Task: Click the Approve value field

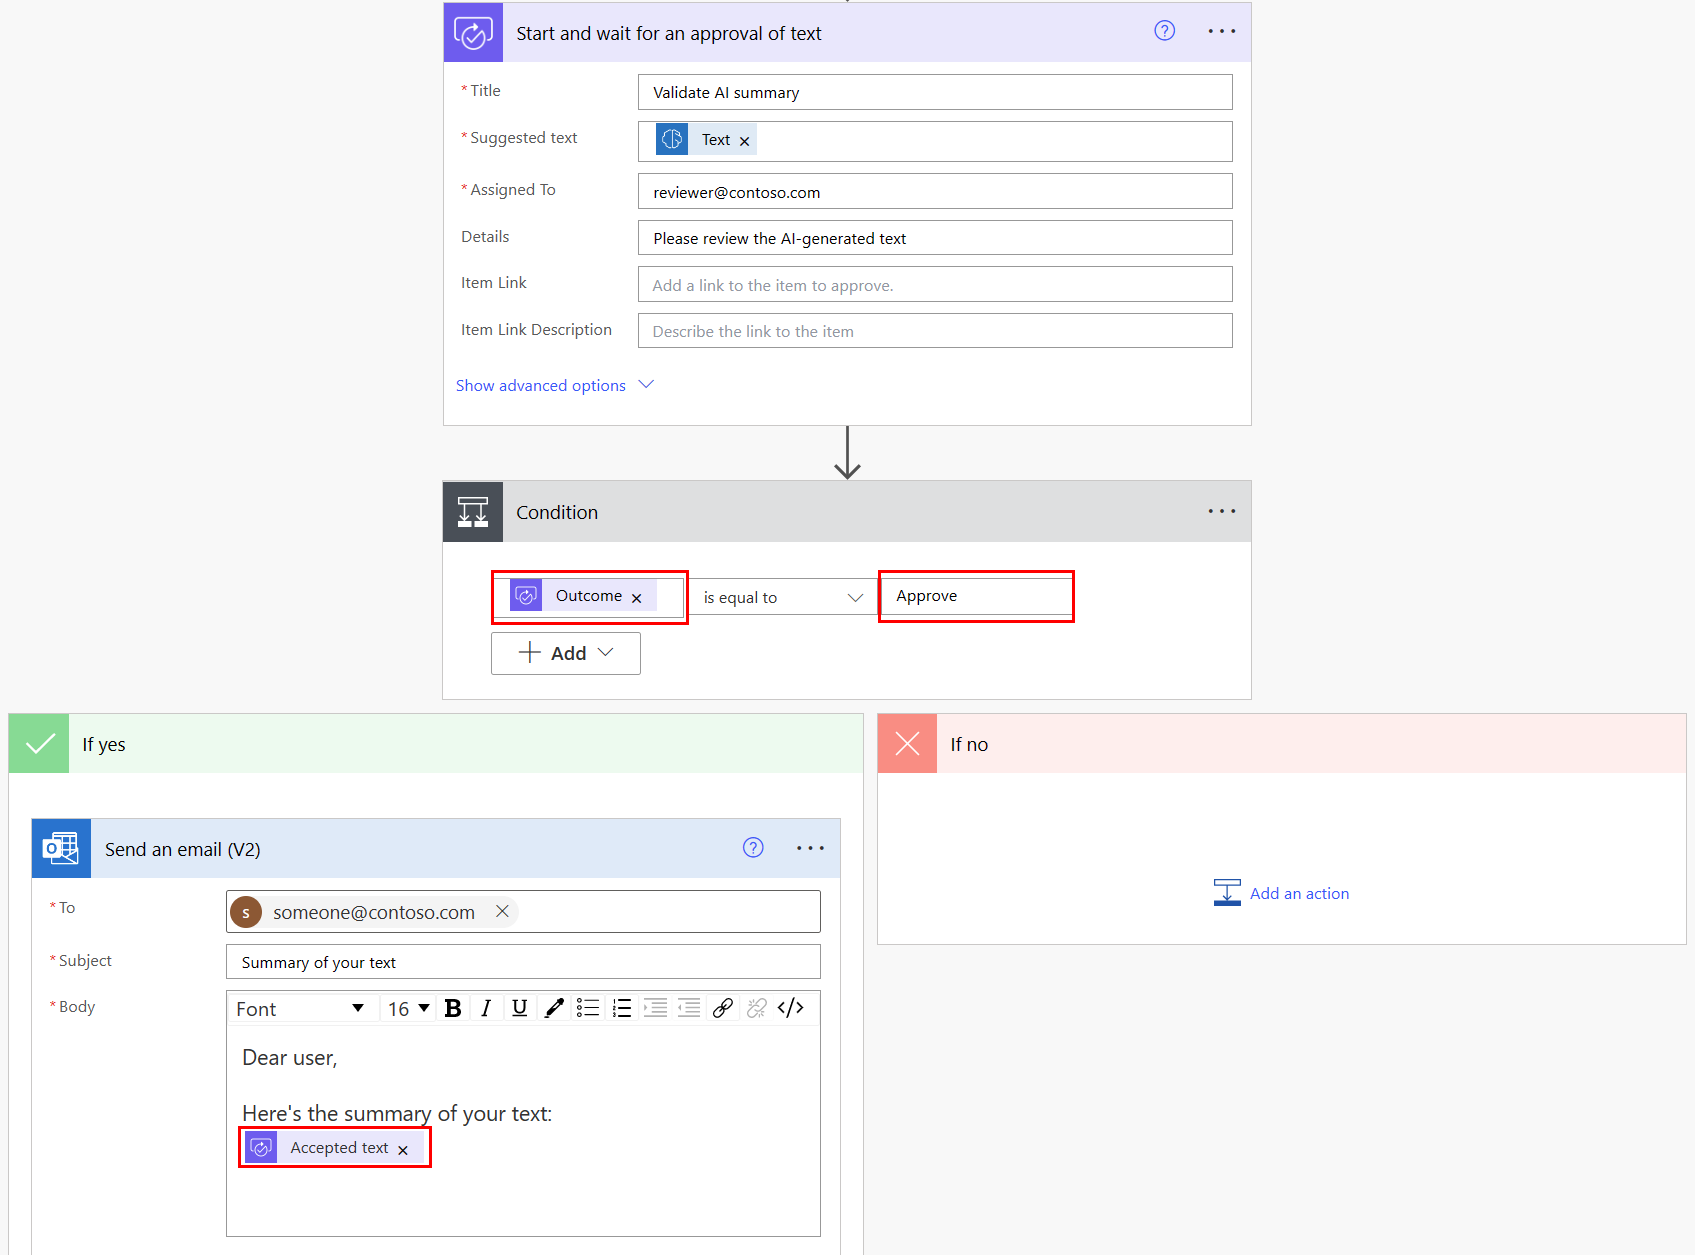Action: point(976,596)
